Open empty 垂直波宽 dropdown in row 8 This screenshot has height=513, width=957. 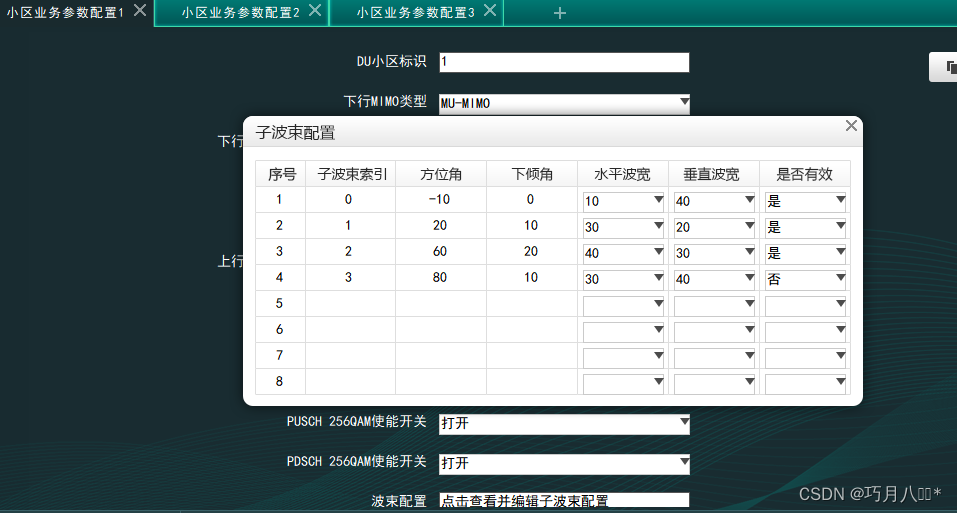pyautogui.click(x=714, y=383)
